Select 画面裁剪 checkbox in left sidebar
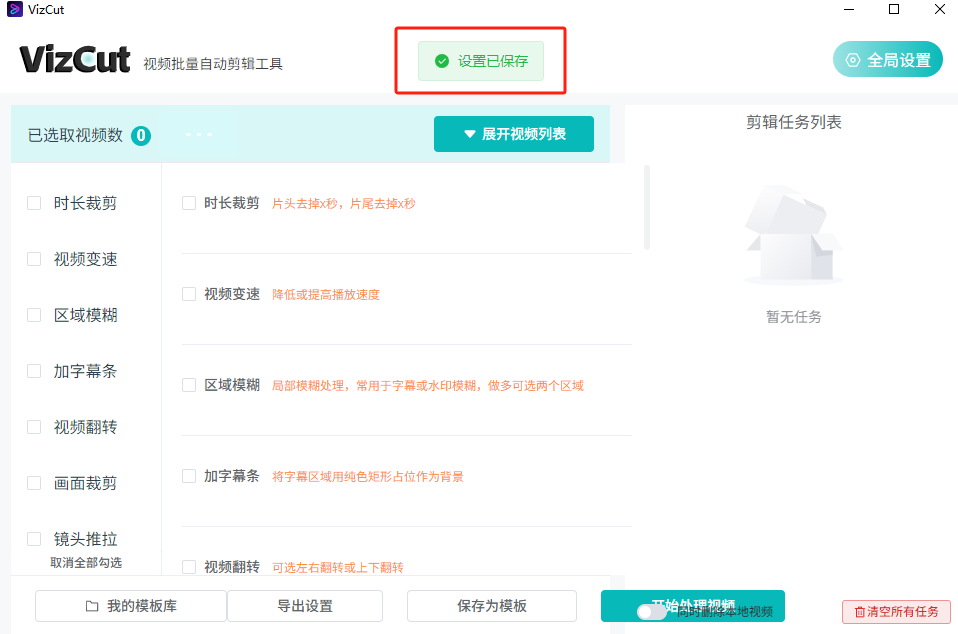The height and width of the screenshot is (634, 958). click(34, 483)
